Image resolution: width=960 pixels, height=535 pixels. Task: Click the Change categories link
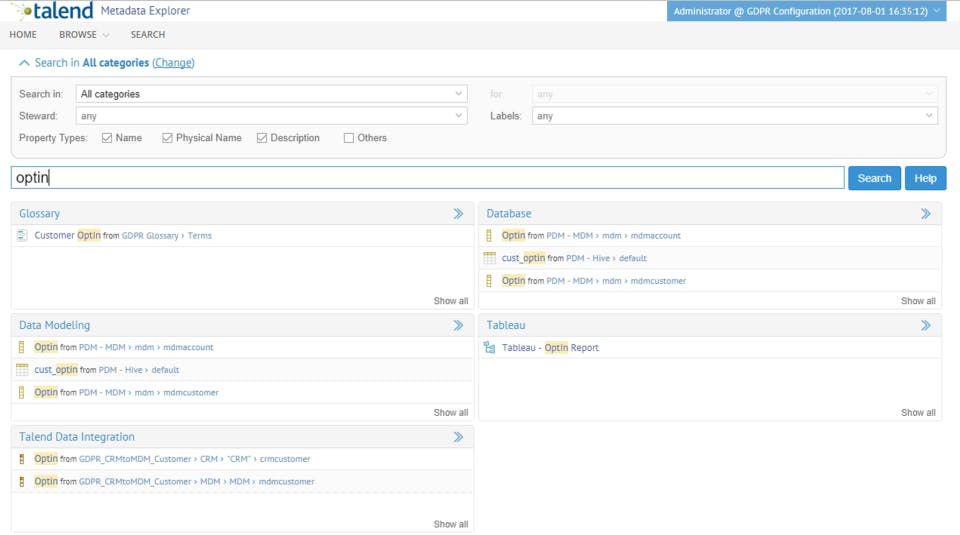[173, 63]
